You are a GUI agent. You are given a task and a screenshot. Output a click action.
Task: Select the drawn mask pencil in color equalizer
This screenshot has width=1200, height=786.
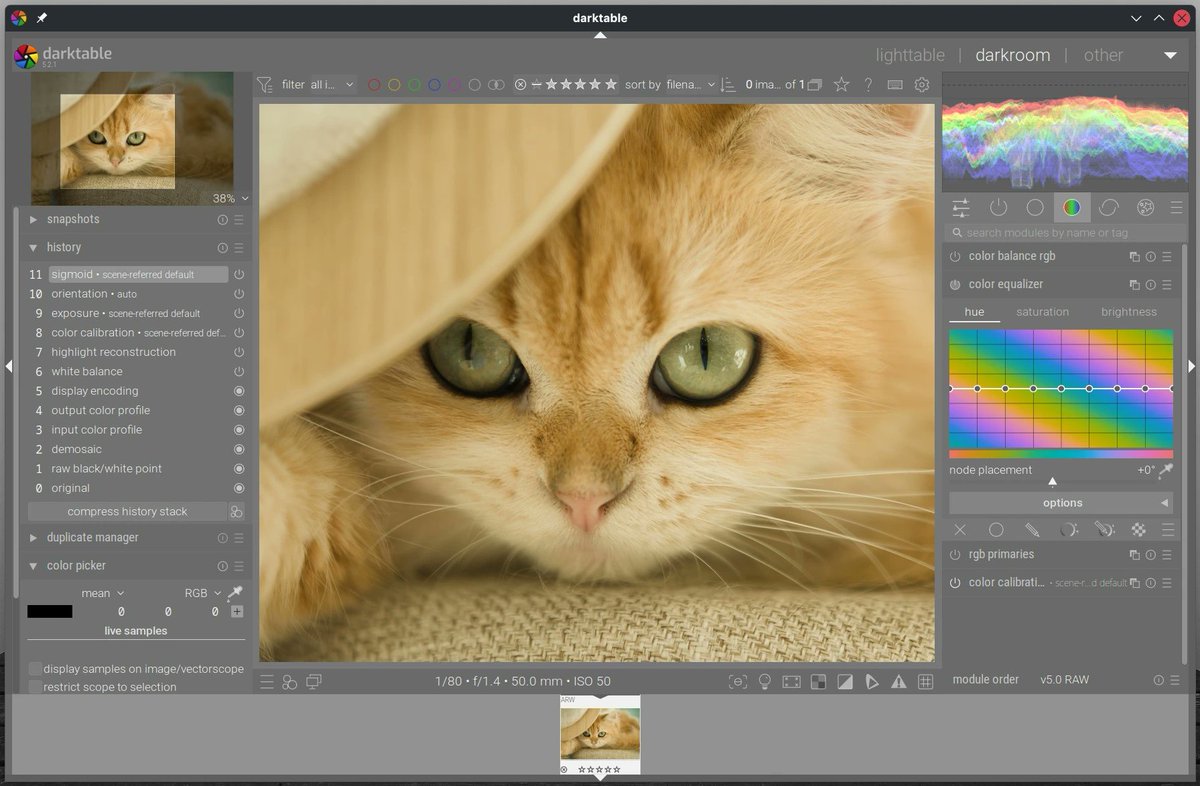pos(1032,529)
